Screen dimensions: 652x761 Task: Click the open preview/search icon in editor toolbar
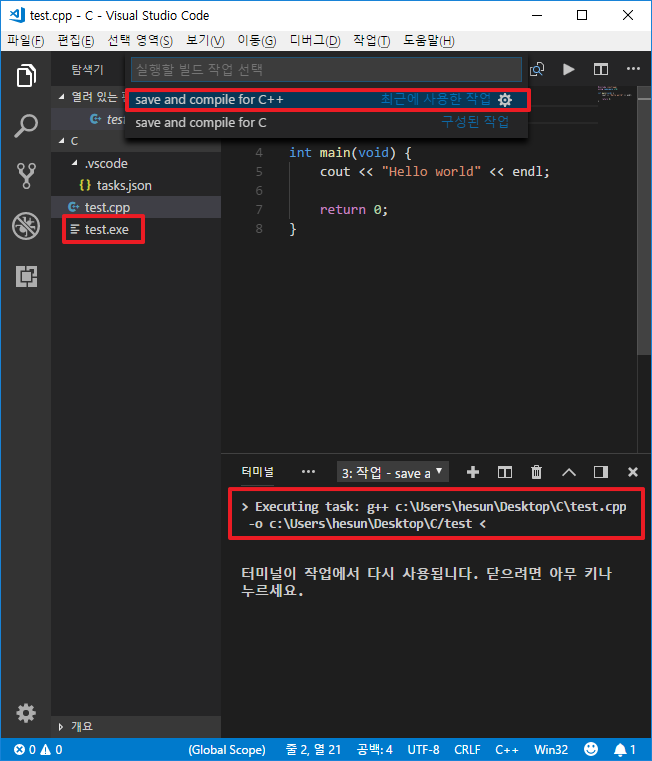tap(537, 69)
